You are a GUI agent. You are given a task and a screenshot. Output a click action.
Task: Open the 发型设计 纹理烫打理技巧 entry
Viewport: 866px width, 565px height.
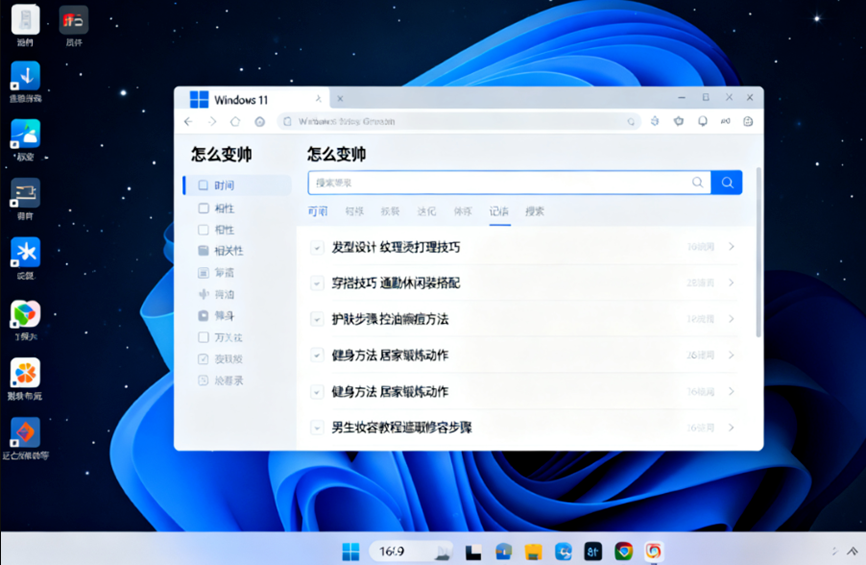[x=395, y=247]
